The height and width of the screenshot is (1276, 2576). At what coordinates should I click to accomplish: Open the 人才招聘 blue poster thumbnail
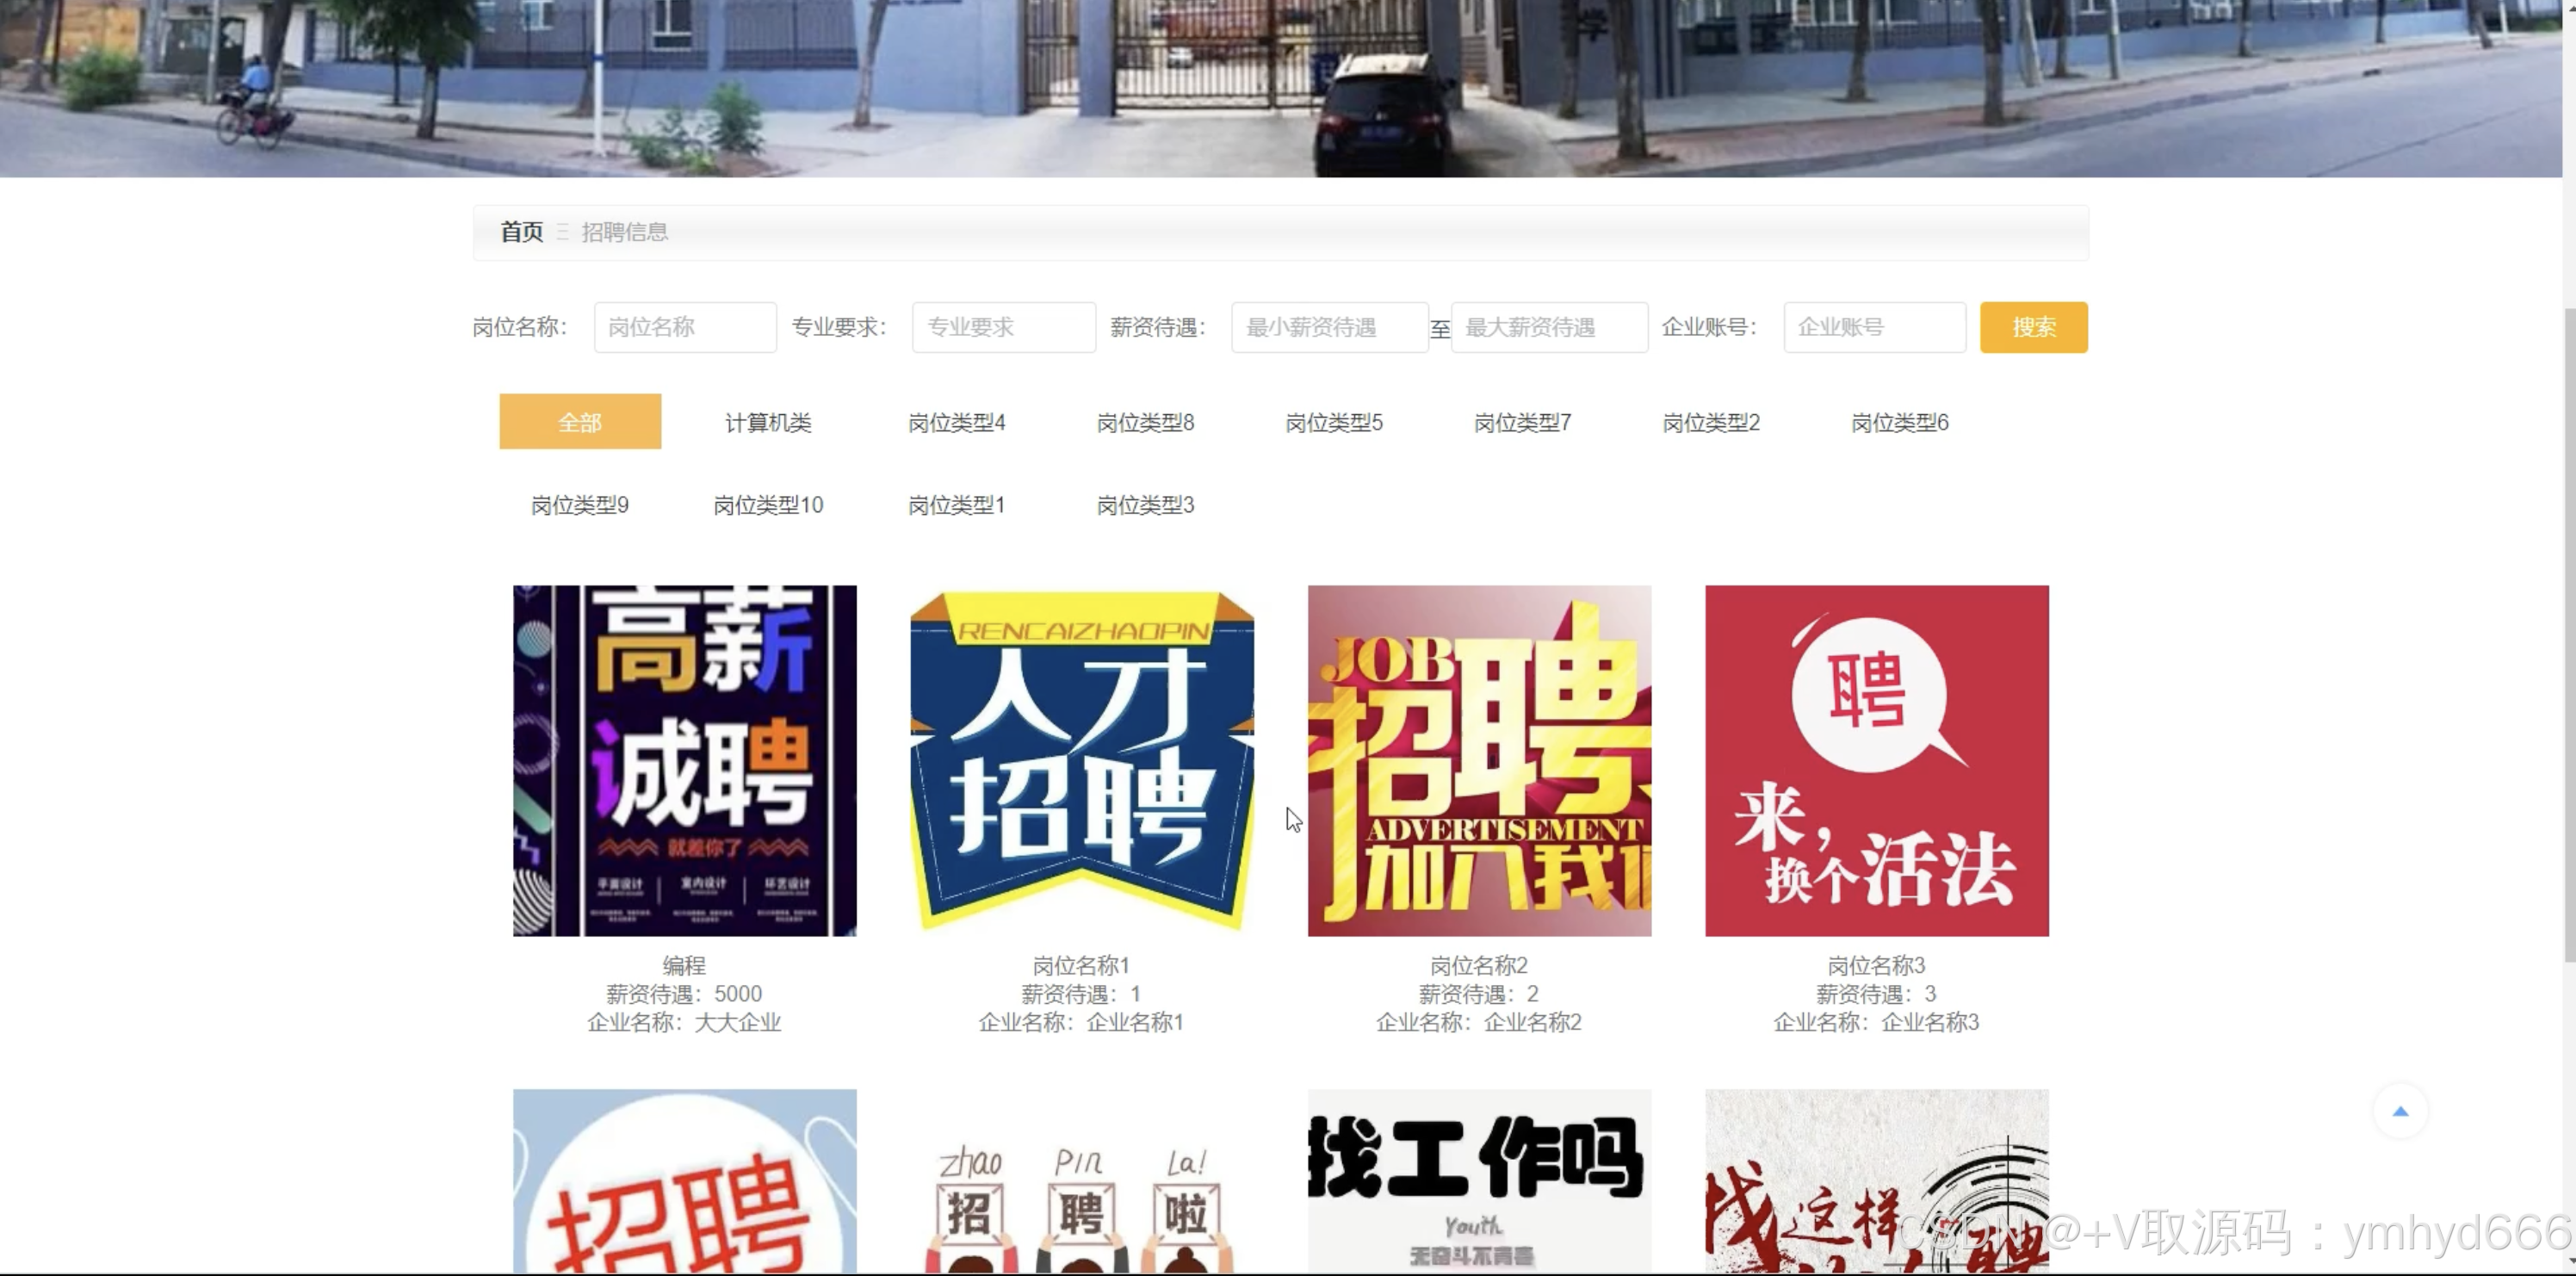point(1082,760)
